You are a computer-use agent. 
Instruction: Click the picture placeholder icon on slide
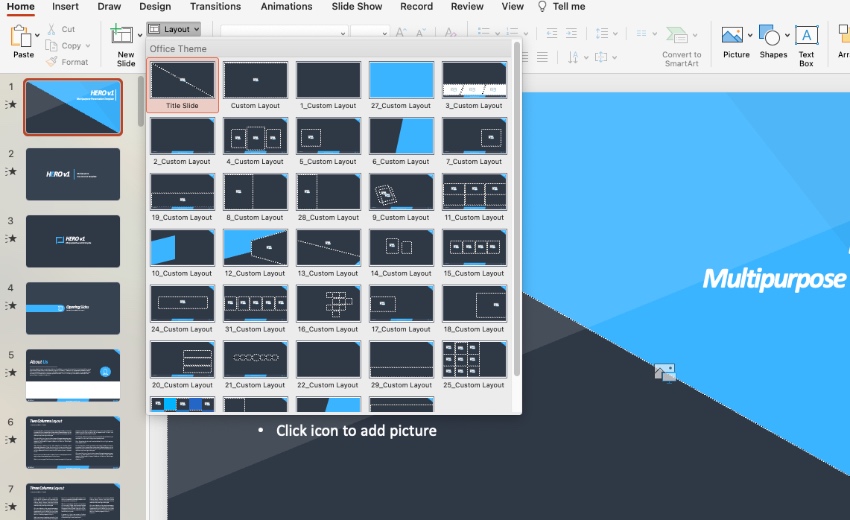pyautogui.click(x=665, y=373)
